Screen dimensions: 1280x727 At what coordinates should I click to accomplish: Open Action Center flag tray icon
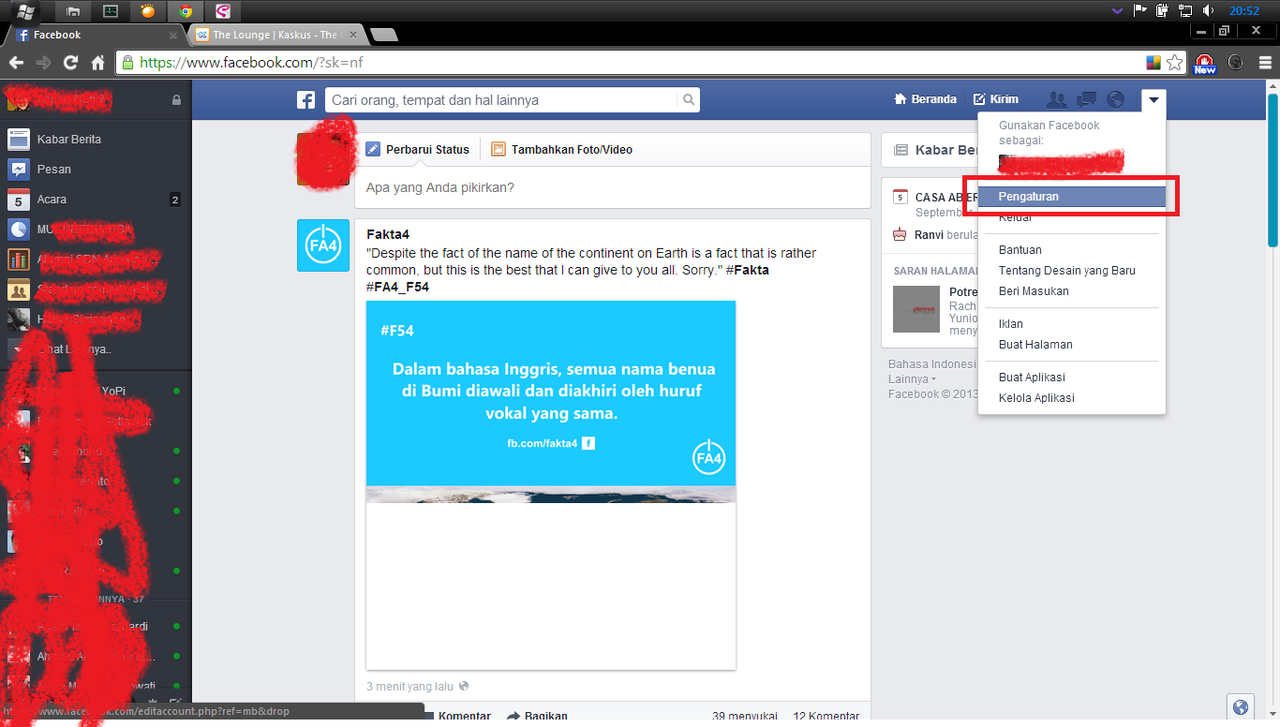point(1140,10)
